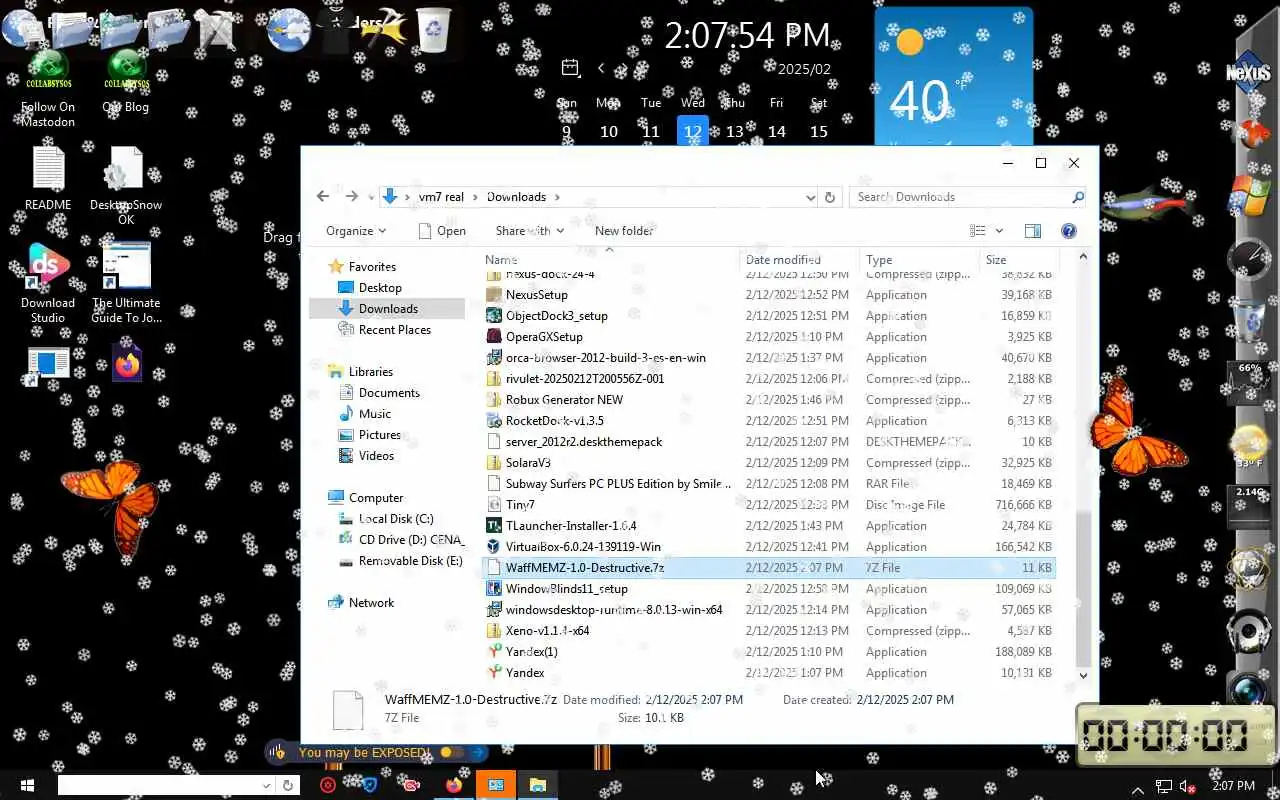Click the 66% CPU meter in dock

[1250, 381]
